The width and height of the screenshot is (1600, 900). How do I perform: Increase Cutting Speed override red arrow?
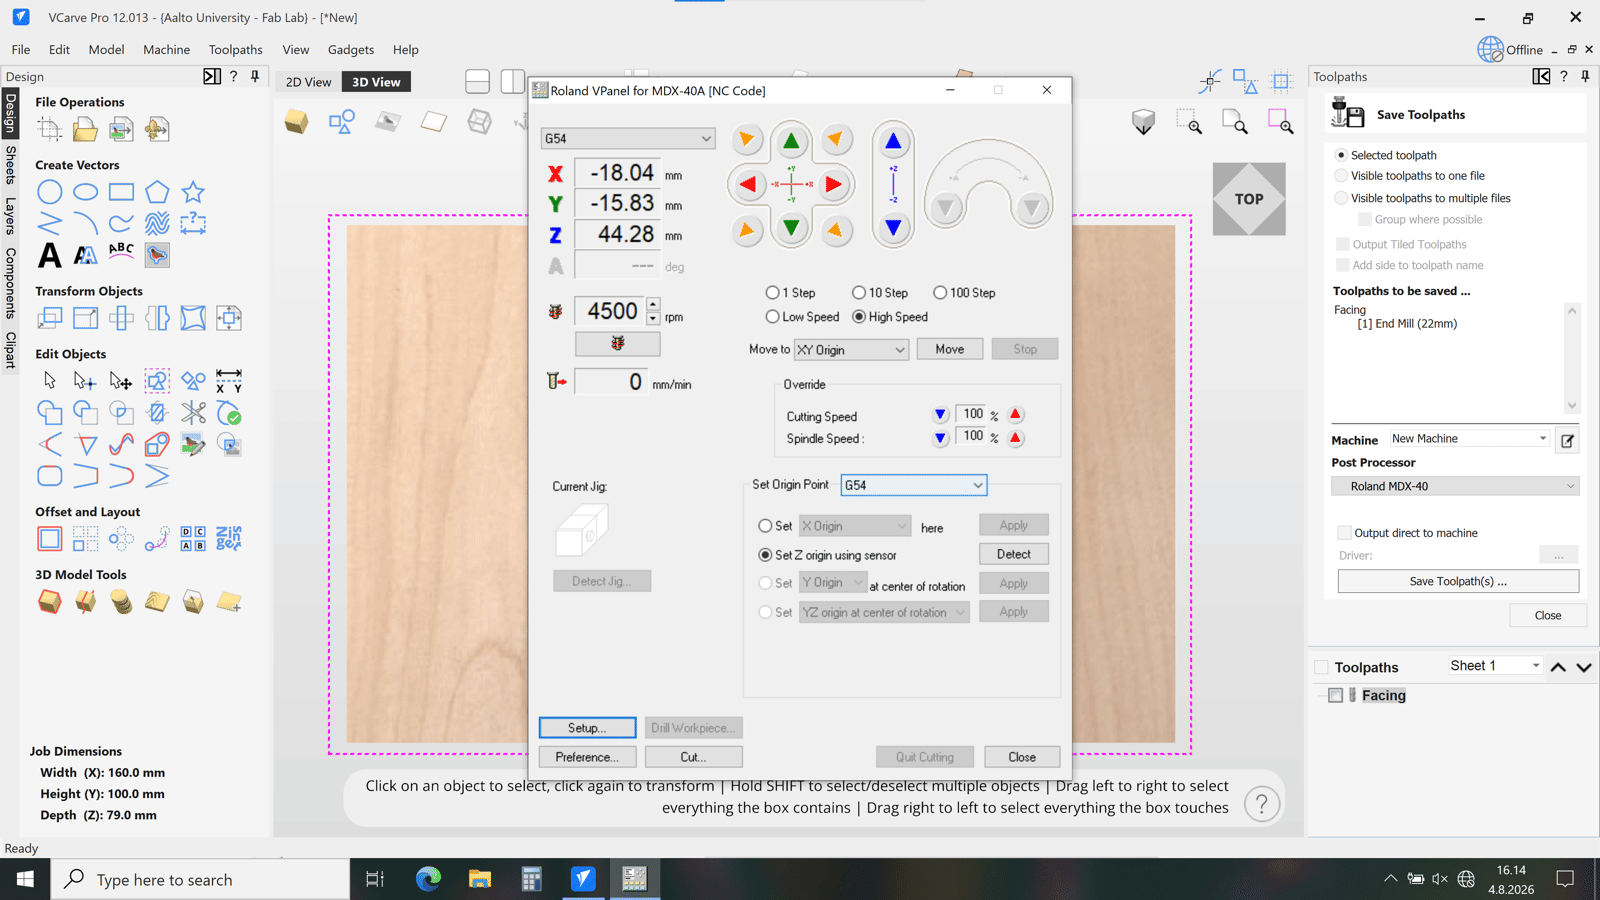tap(1015, 414)
